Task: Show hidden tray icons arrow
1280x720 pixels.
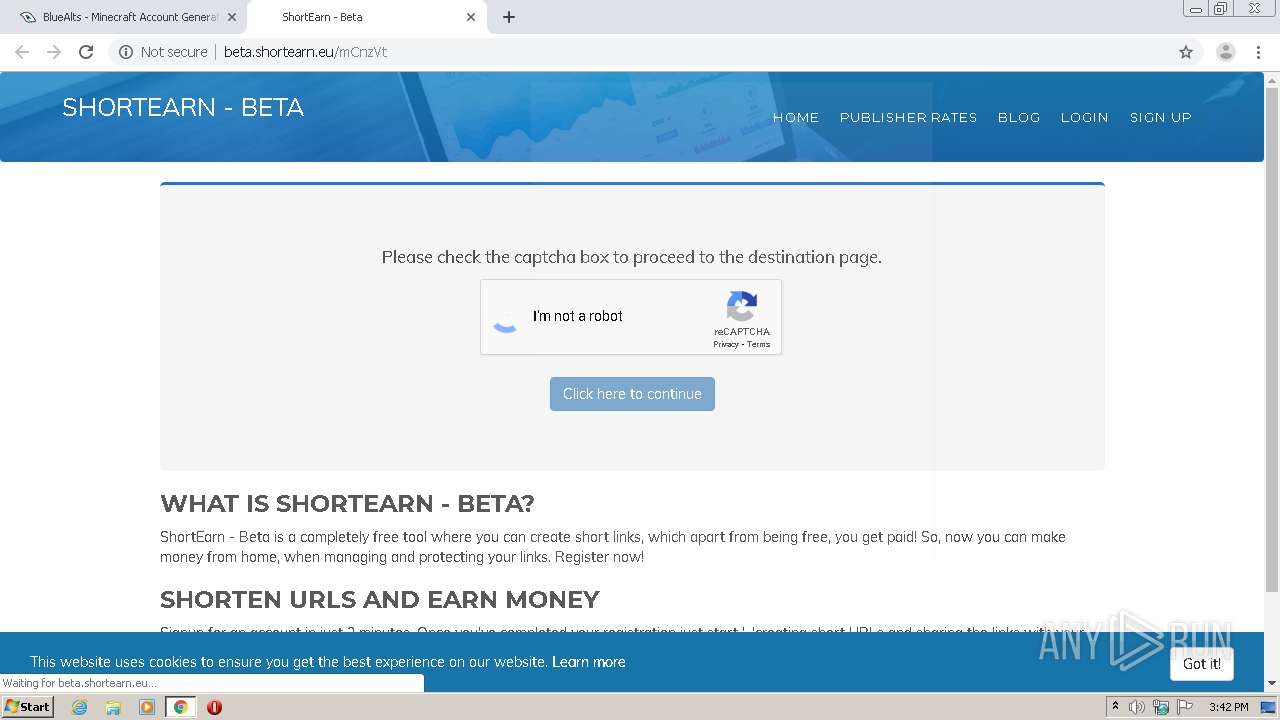Action: (x=1115, y=707)
